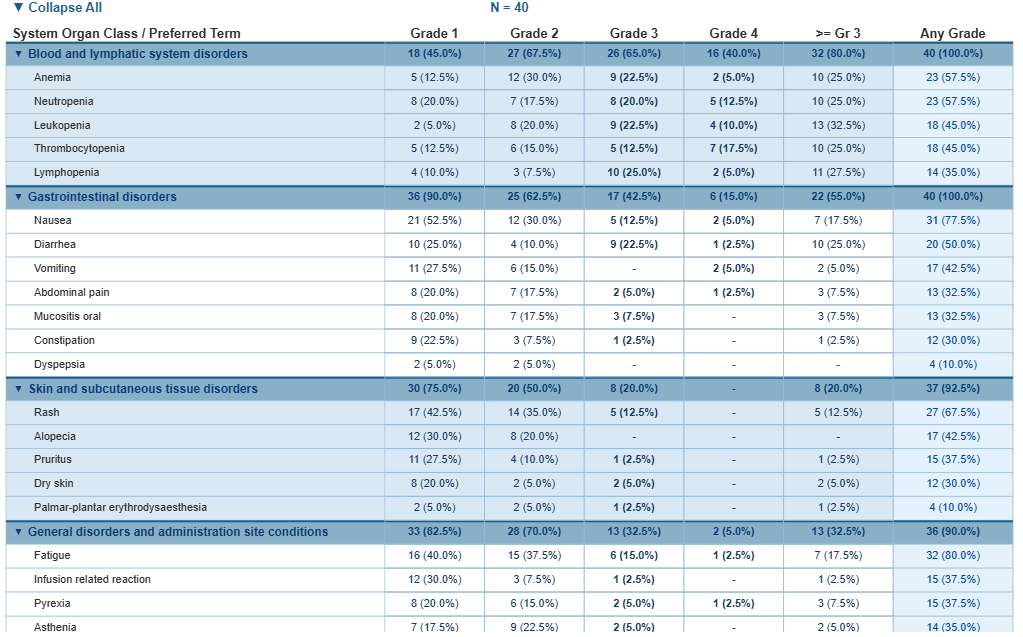Open Nausea Any Grade value 31 (77.5%)

[953, 221]
